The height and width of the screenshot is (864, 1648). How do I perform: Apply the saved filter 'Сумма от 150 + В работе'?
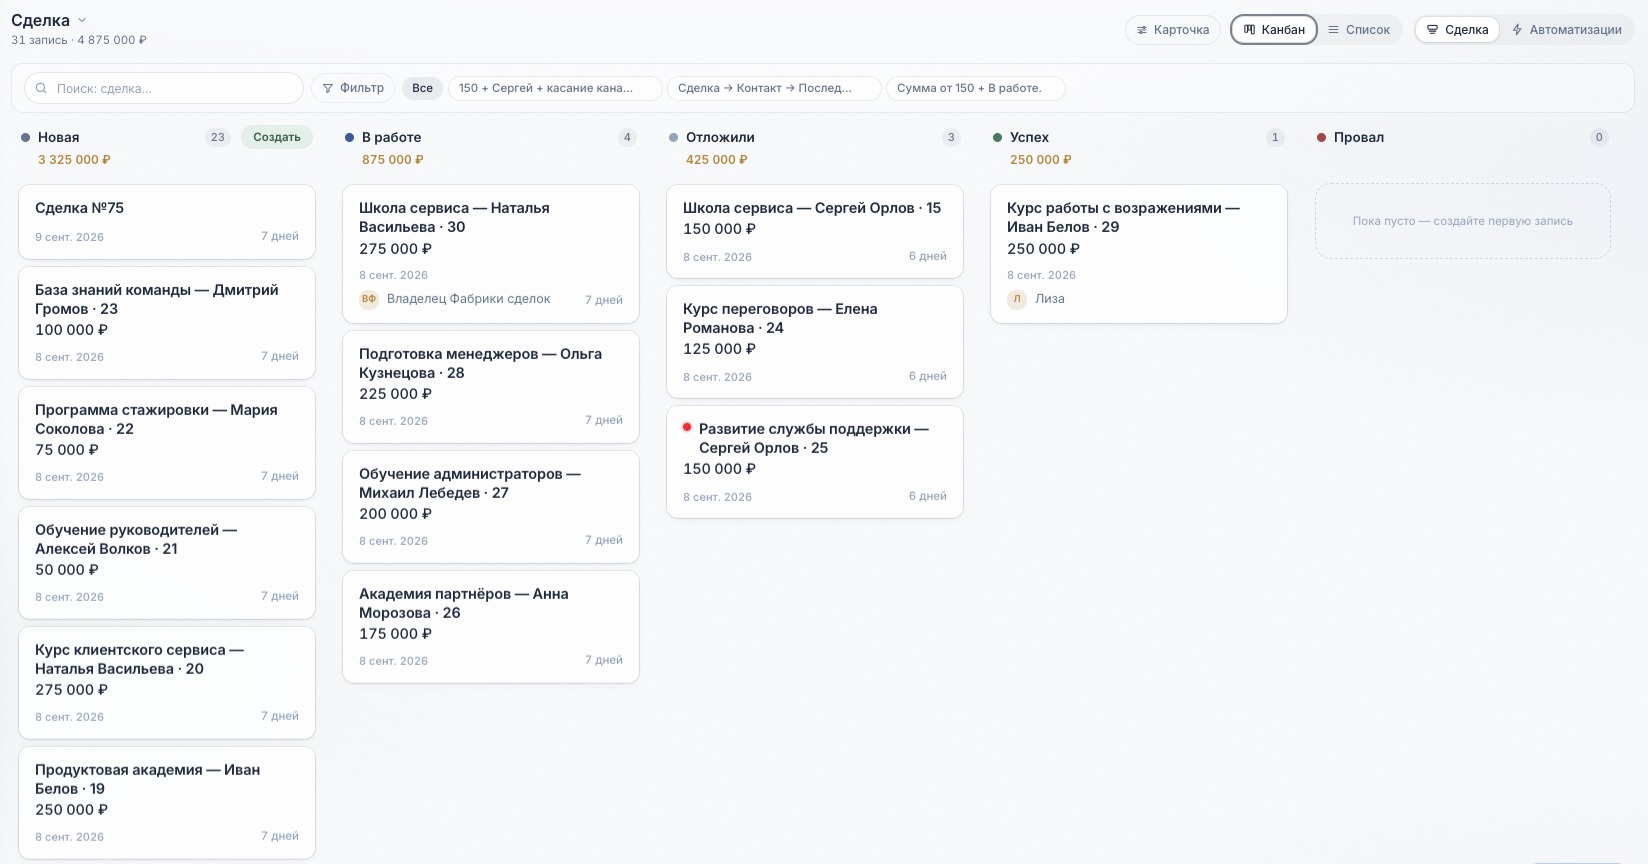tap(975, 88)
